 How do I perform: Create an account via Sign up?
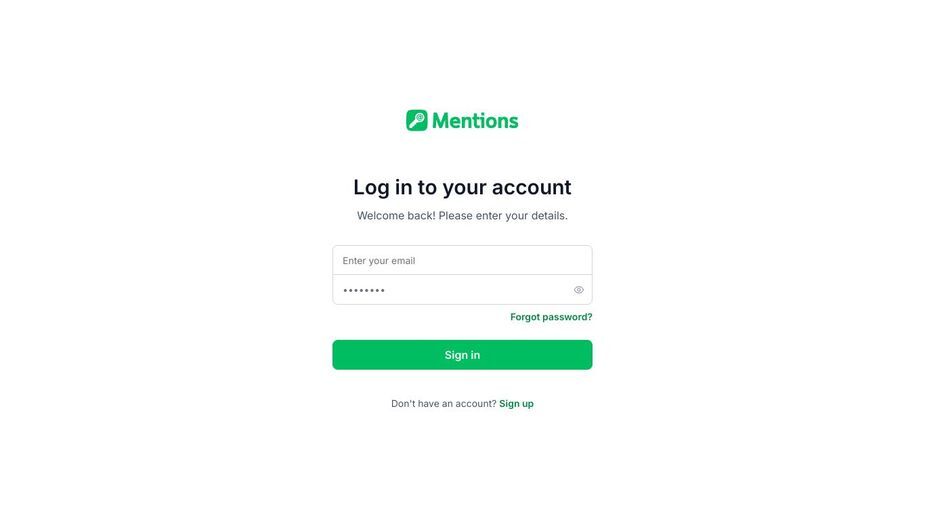coord(516,404)
